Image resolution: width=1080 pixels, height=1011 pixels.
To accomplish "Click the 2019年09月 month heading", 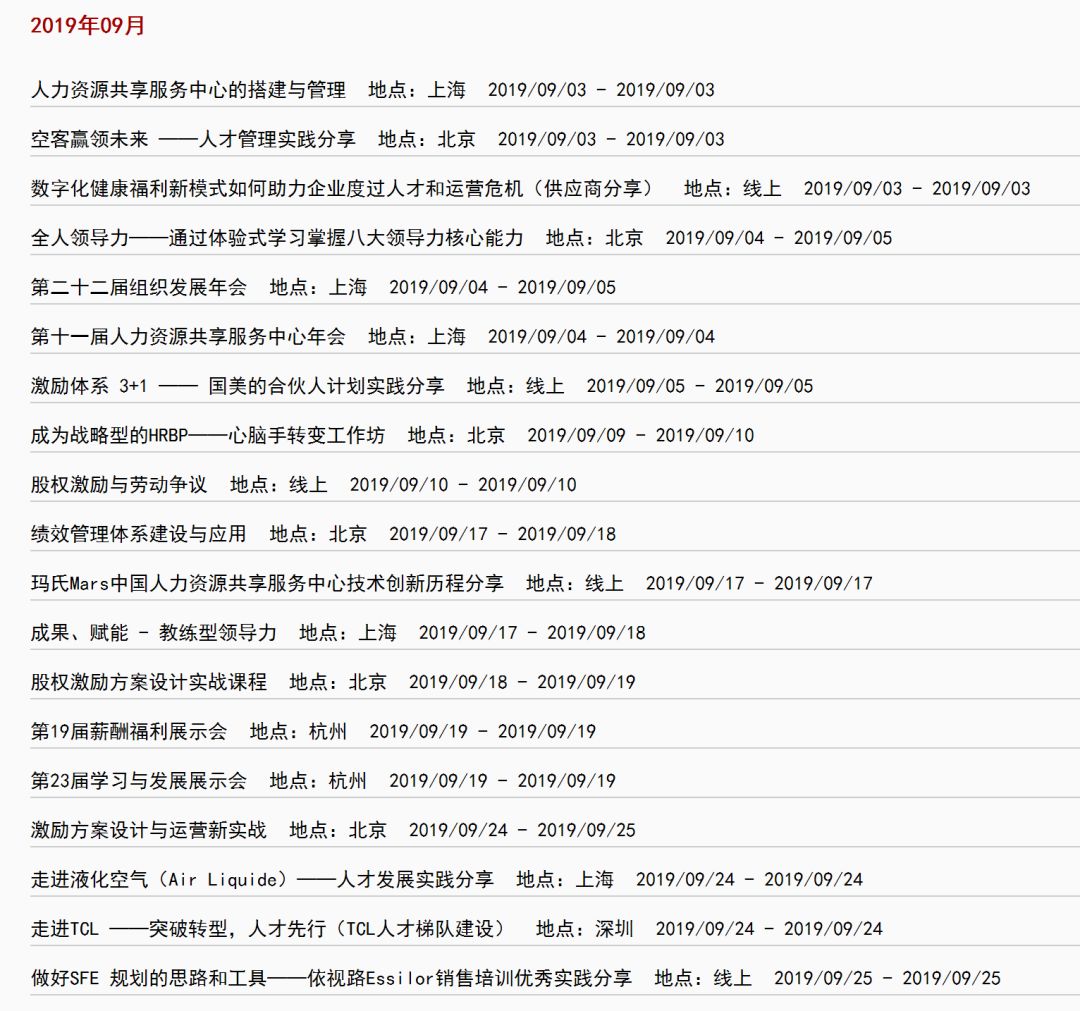I will [x=87, y=25].
